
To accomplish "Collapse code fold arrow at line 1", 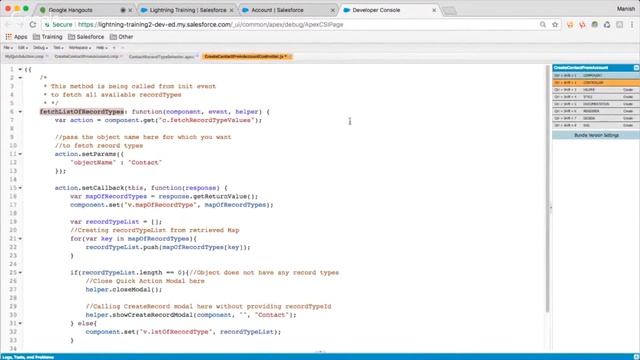I will click(20, 69).
